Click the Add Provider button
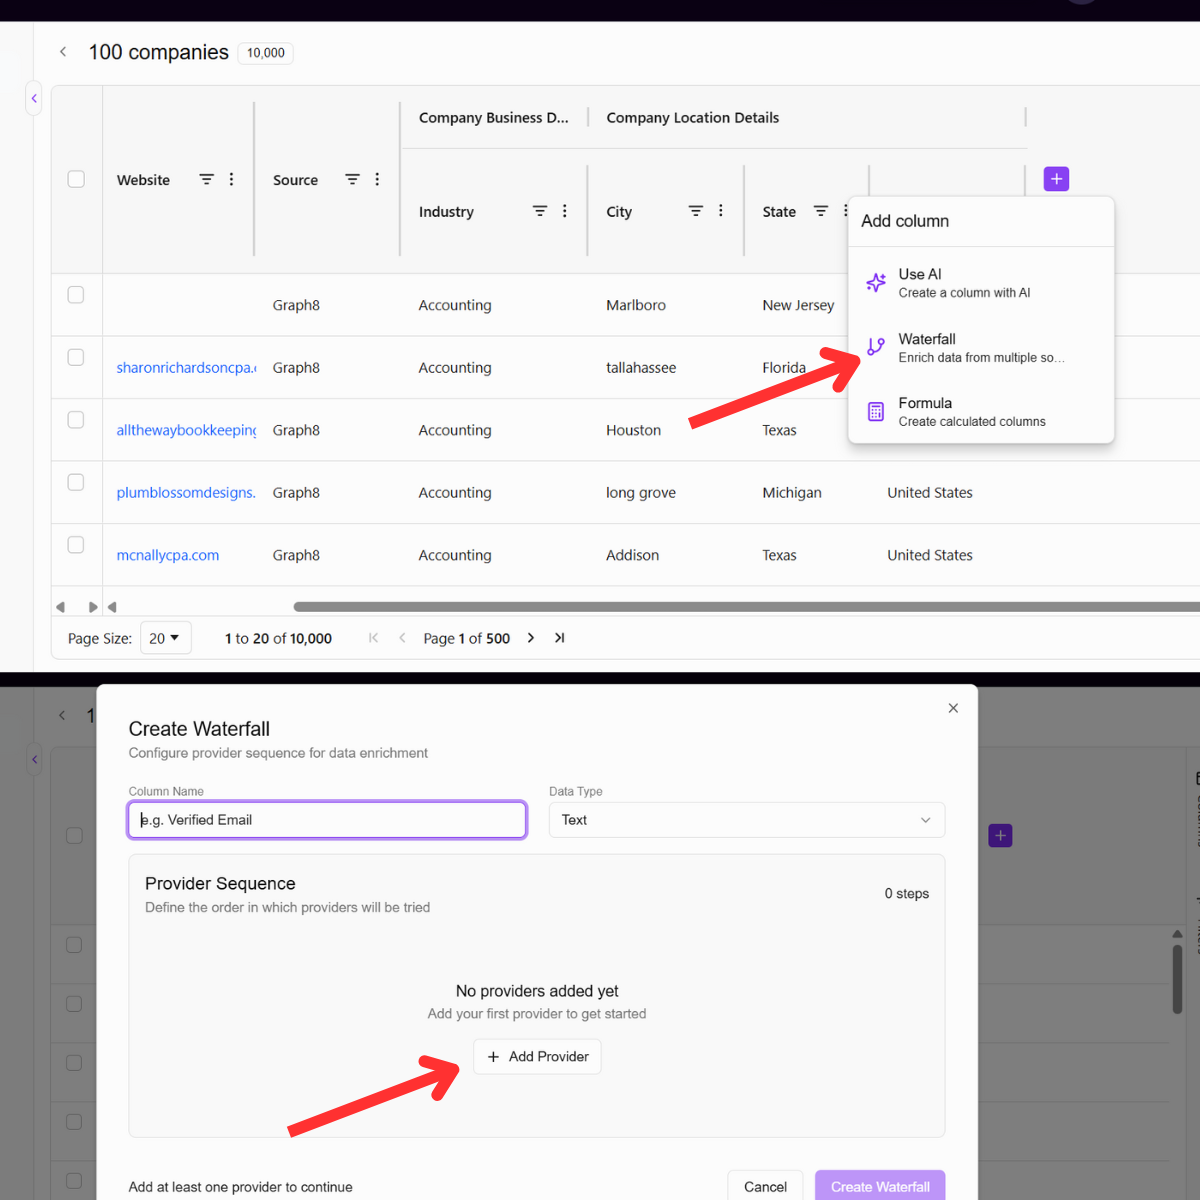Viewport: 1200px width, 1200px height. (x=537, y=1057)
